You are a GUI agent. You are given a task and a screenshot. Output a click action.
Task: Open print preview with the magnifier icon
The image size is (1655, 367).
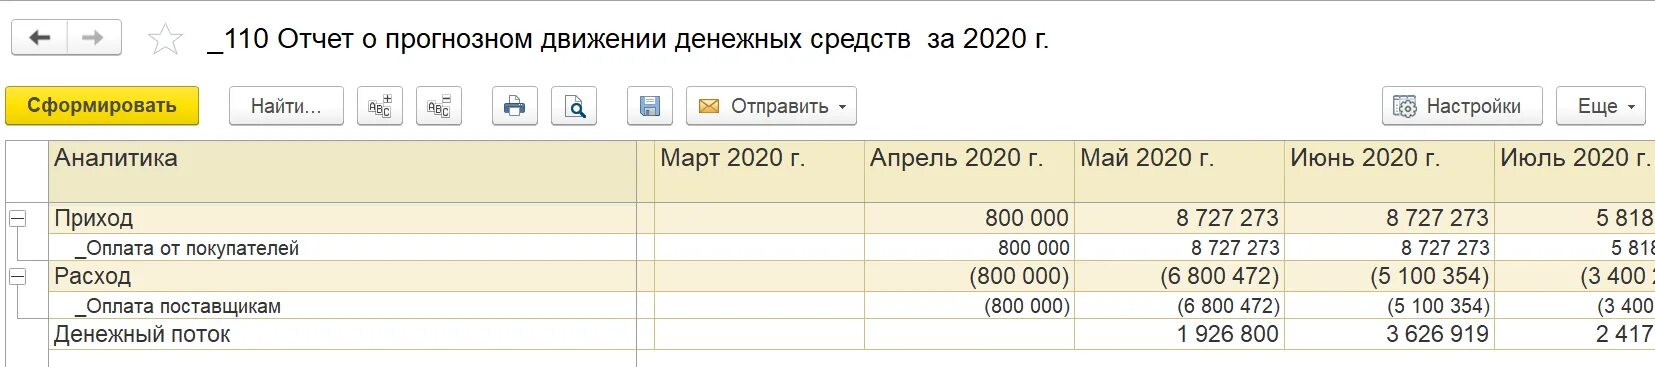(574, 106)
